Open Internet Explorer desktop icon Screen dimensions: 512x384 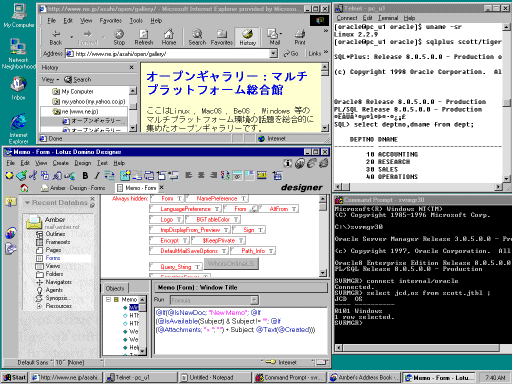click(x=18, y=128)
